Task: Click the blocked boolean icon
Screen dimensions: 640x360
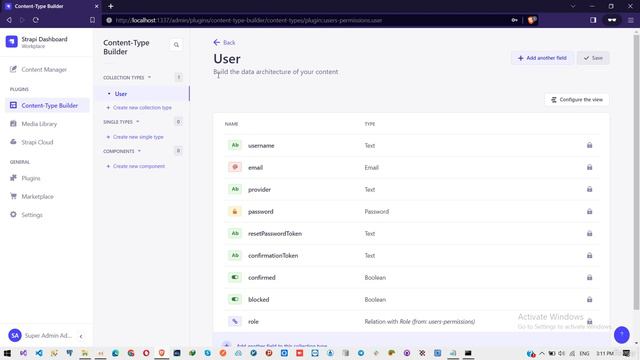Action: pos(235,299)
